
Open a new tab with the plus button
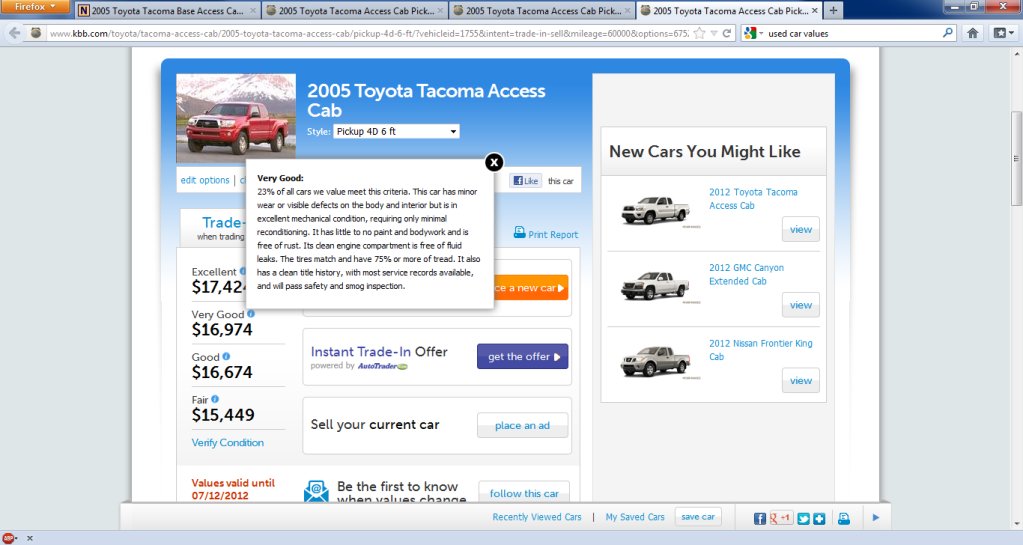tap(833, 10)
